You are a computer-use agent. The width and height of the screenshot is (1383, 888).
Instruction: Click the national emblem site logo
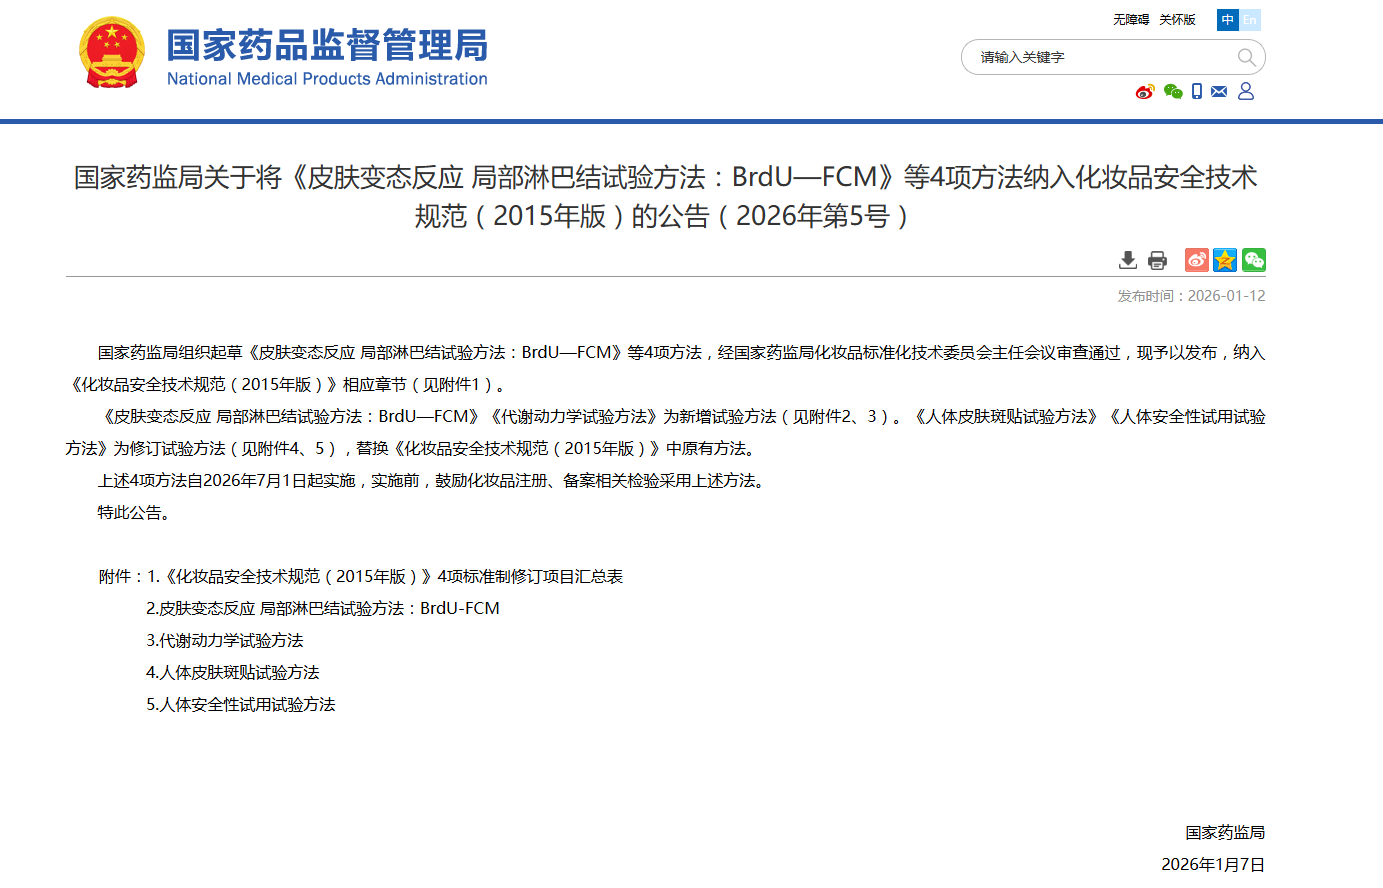click(112, 53)
